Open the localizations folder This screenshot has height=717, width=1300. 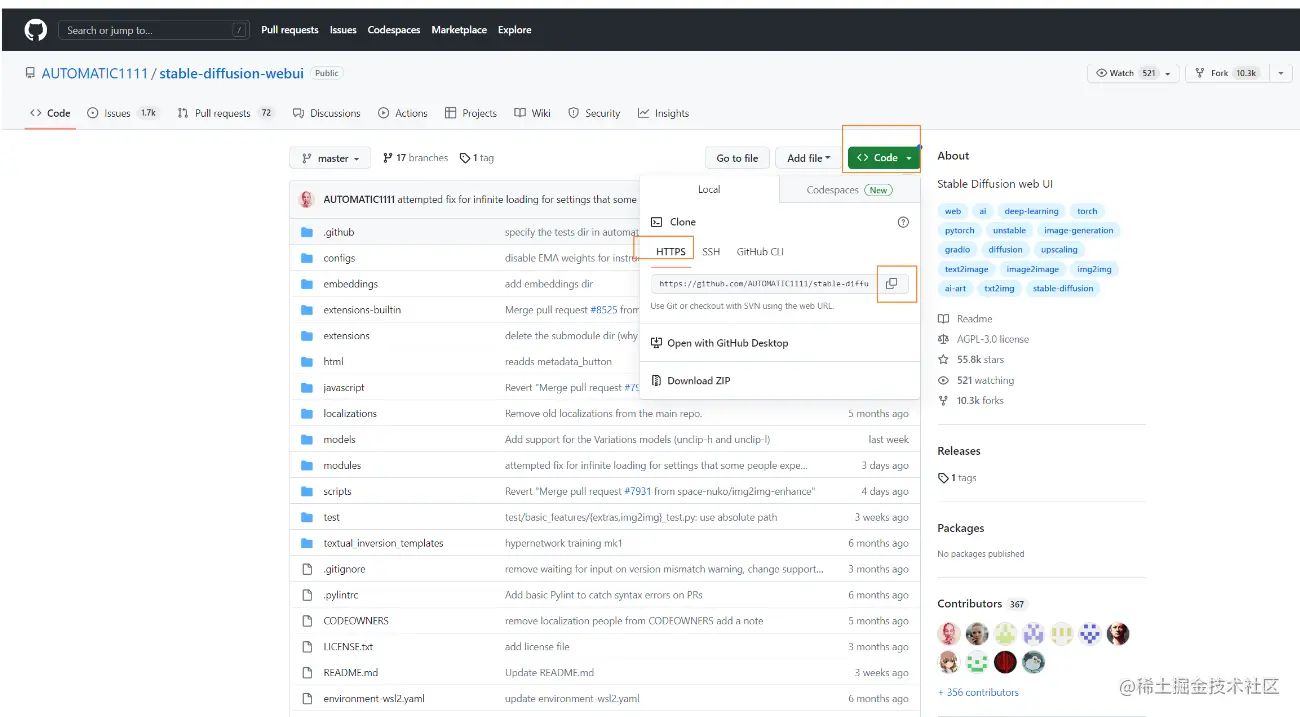[x=350, y=414]
